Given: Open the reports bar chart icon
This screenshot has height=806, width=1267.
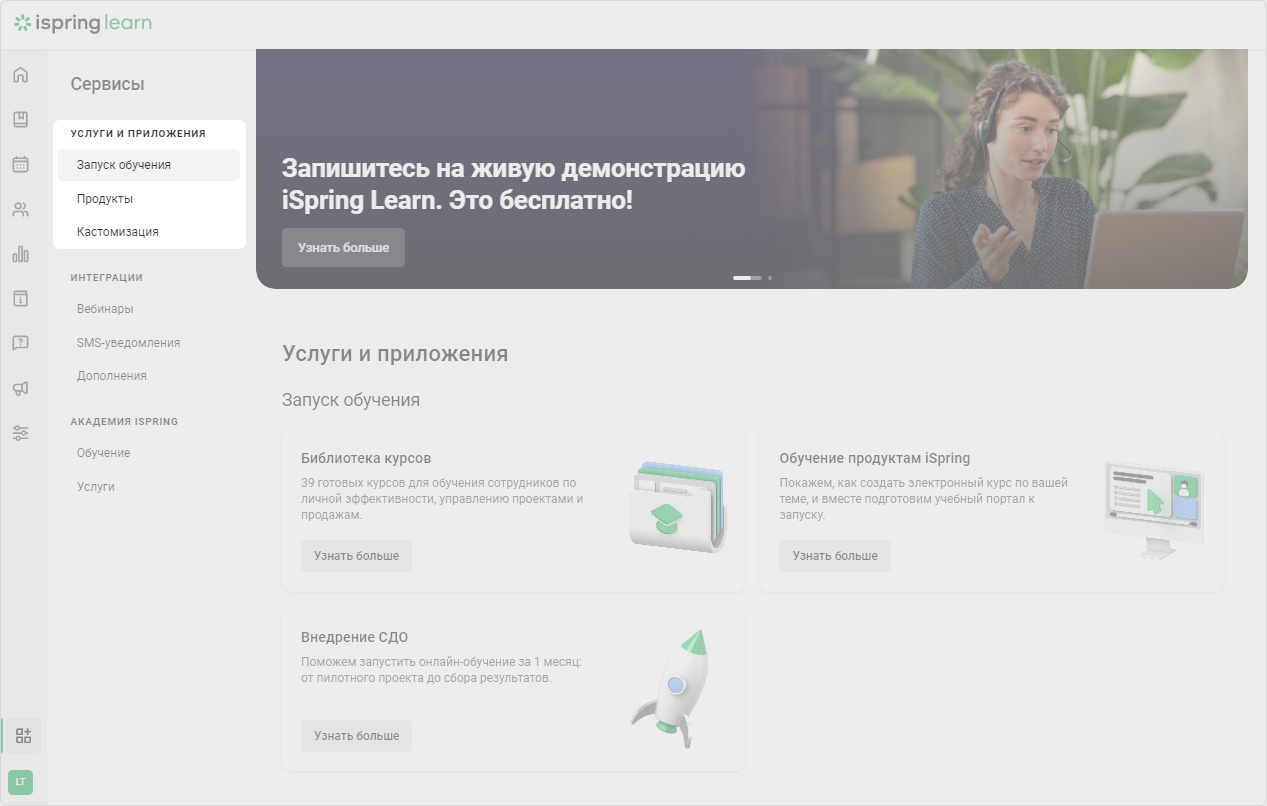Looking at the screenshot, I should click(21, 254).
